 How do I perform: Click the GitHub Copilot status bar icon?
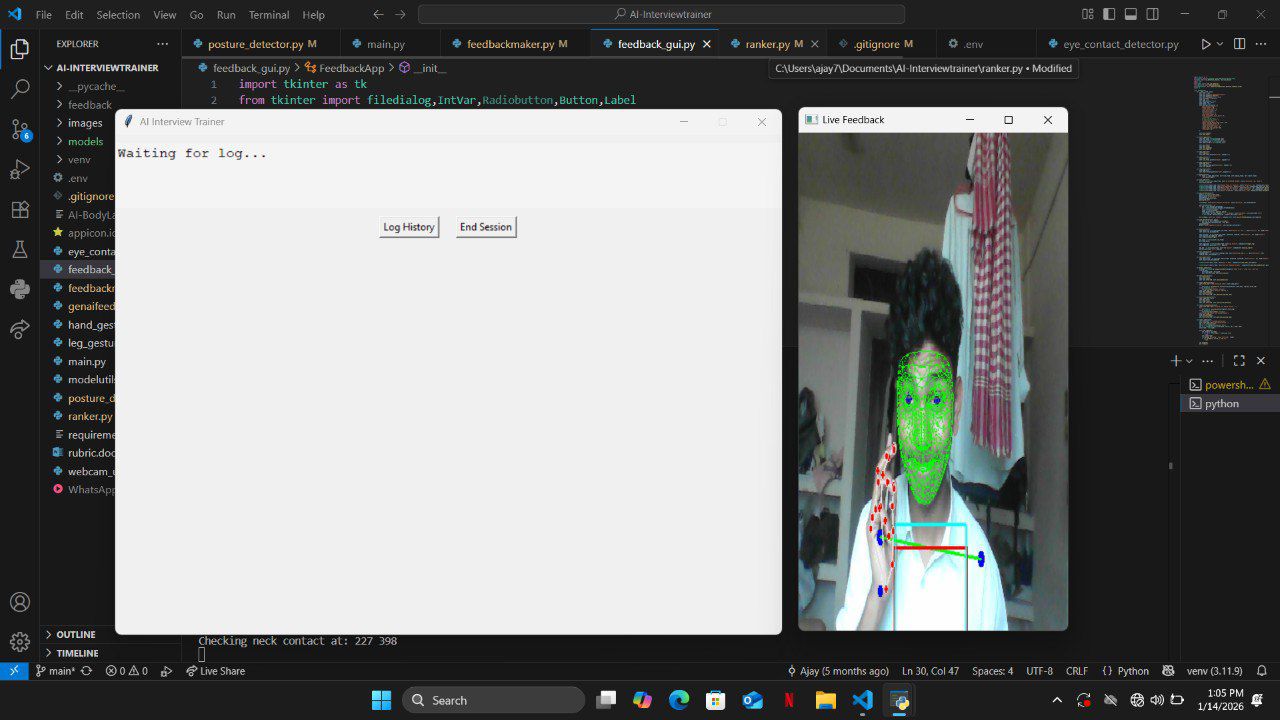pyautogui.click(x=1168, y=671)
